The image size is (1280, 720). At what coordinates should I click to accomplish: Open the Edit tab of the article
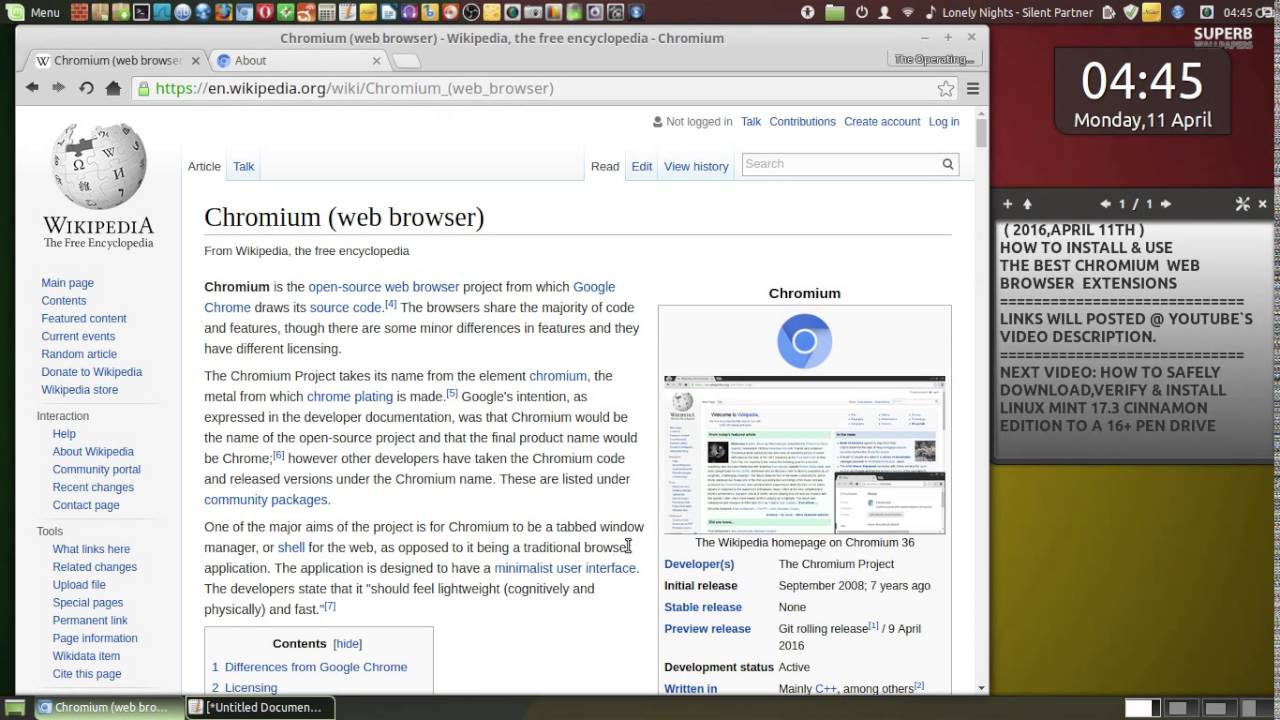point(642,166)
